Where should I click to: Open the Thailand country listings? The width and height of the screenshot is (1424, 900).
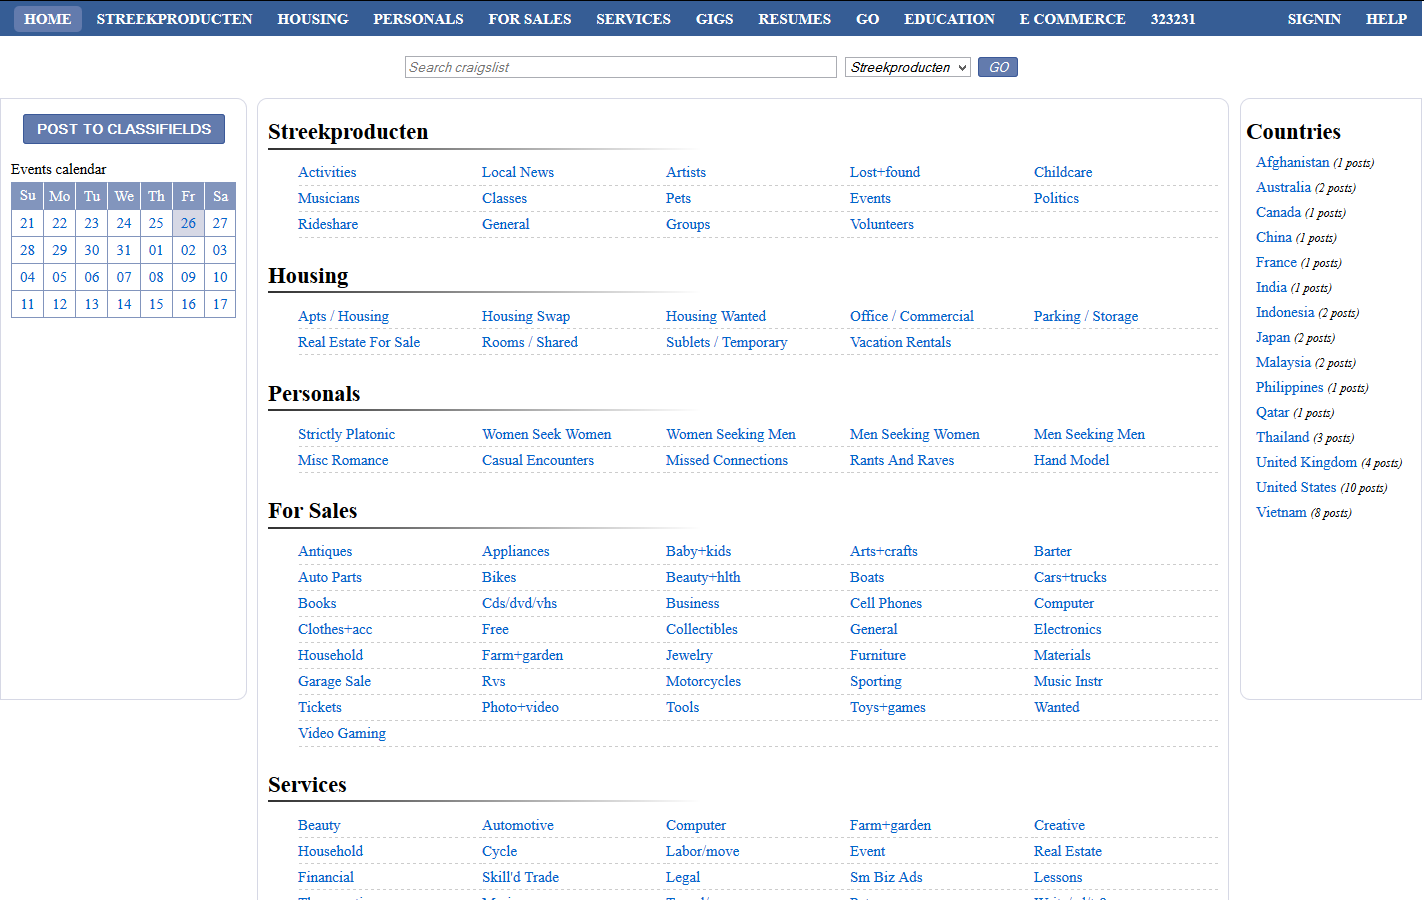1282,437
